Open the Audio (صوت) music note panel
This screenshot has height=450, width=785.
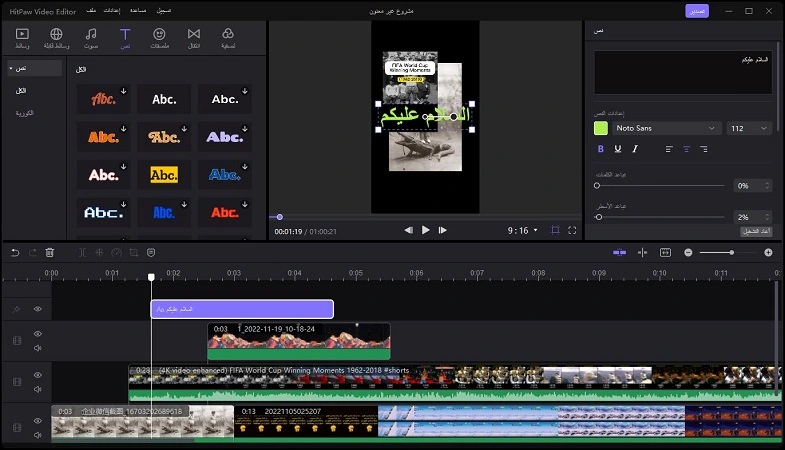click(91, 38)
